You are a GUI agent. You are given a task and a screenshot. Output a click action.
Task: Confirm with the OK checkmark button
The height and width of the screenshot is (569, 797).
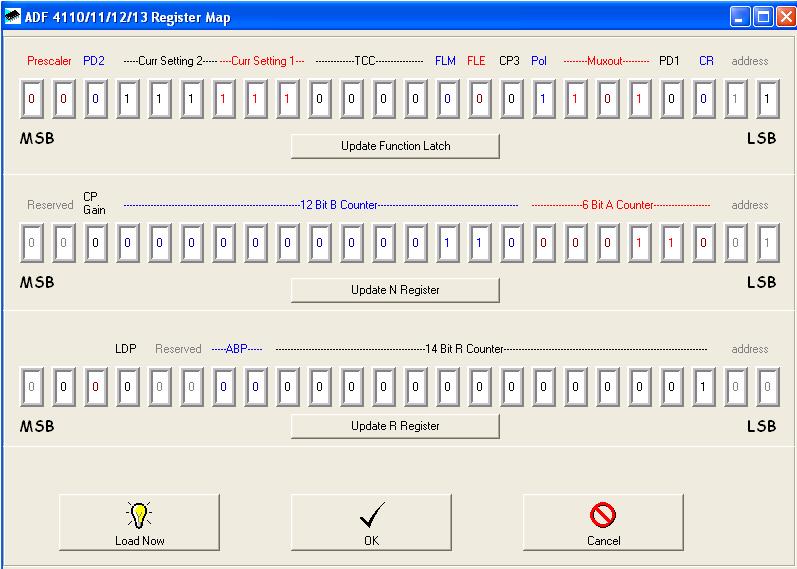371,522
